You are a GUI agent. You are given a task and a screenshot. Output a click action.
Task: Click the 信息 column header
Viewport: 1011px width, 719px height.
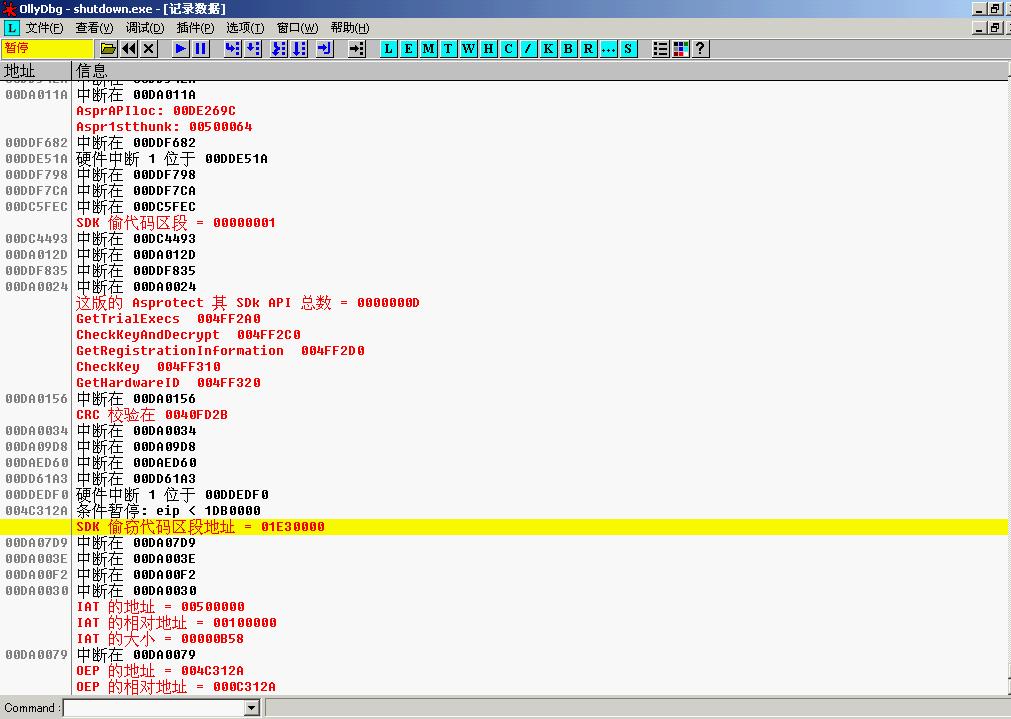[539, 71]
